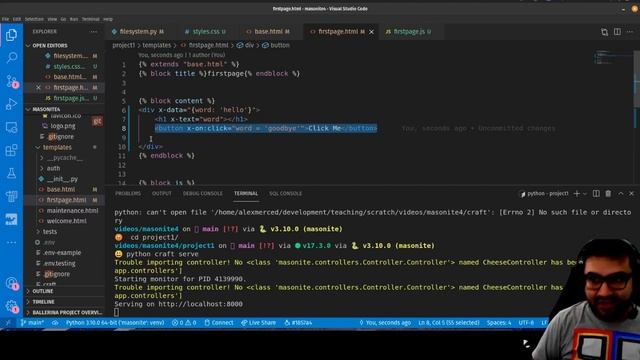The width and height of the screenshot is (640, 360).
Task: Click errors and warnings count in status bar
Action: click(x=184, y=322)
